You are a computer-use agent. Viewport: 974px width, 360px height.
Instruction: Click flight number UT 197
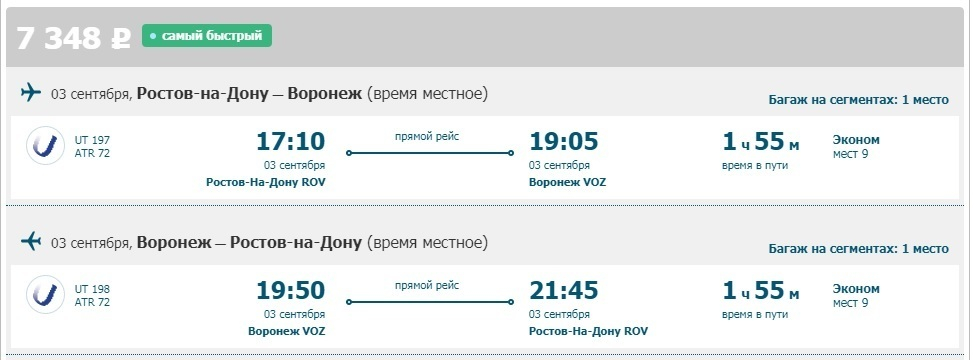pyautogui.click(x=92, y=140)
